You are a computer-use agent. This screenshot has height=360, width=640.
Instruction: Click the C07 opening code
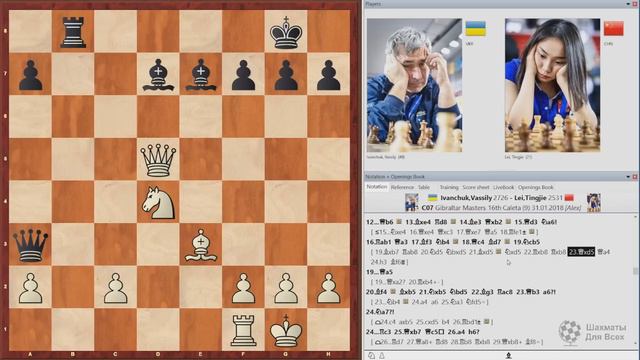427,208
